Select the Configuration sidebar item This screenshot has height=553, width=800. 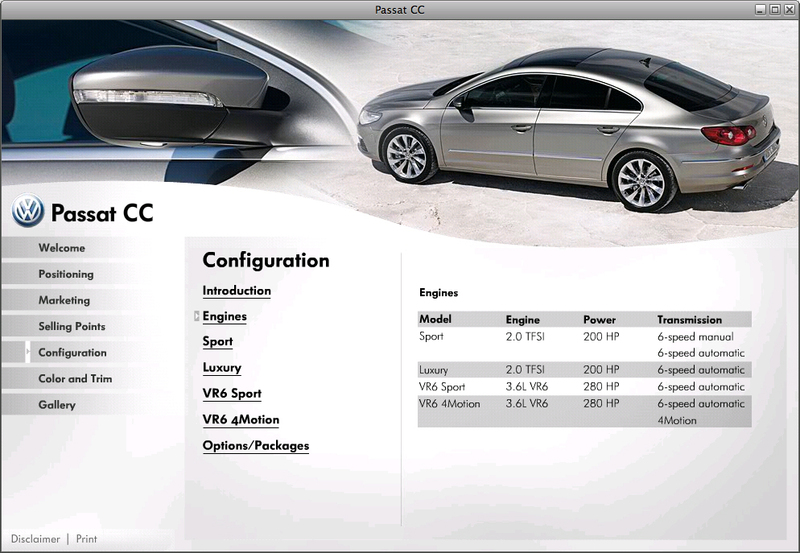pos(72,353)
